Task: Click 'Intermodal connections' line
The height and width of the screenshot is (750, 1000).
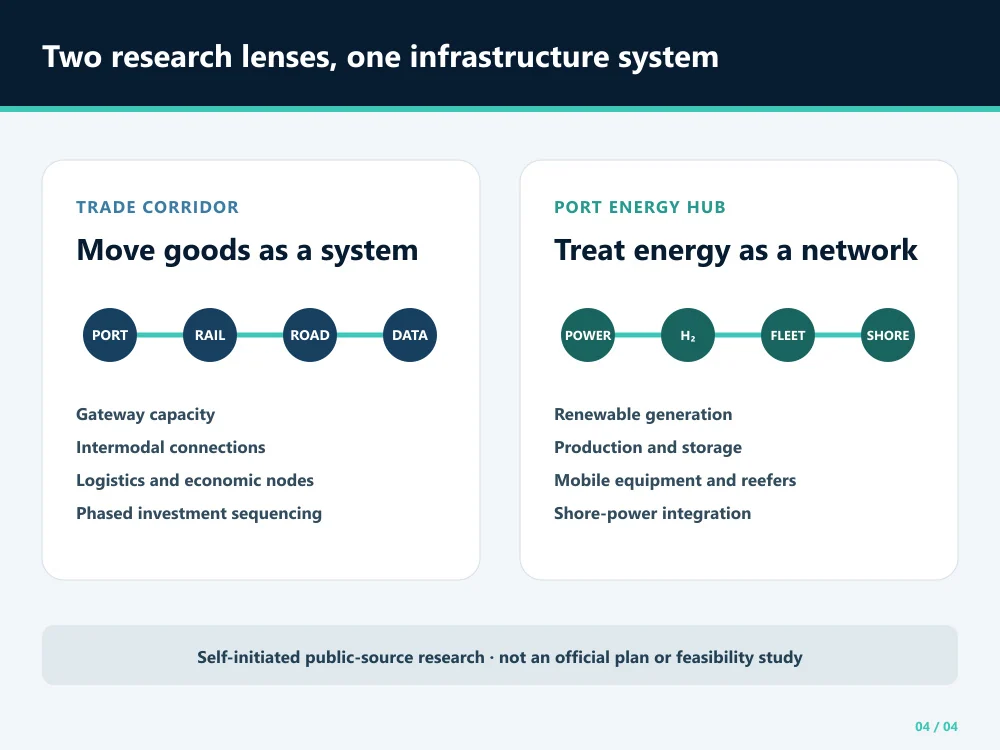Action: [170, 447]
